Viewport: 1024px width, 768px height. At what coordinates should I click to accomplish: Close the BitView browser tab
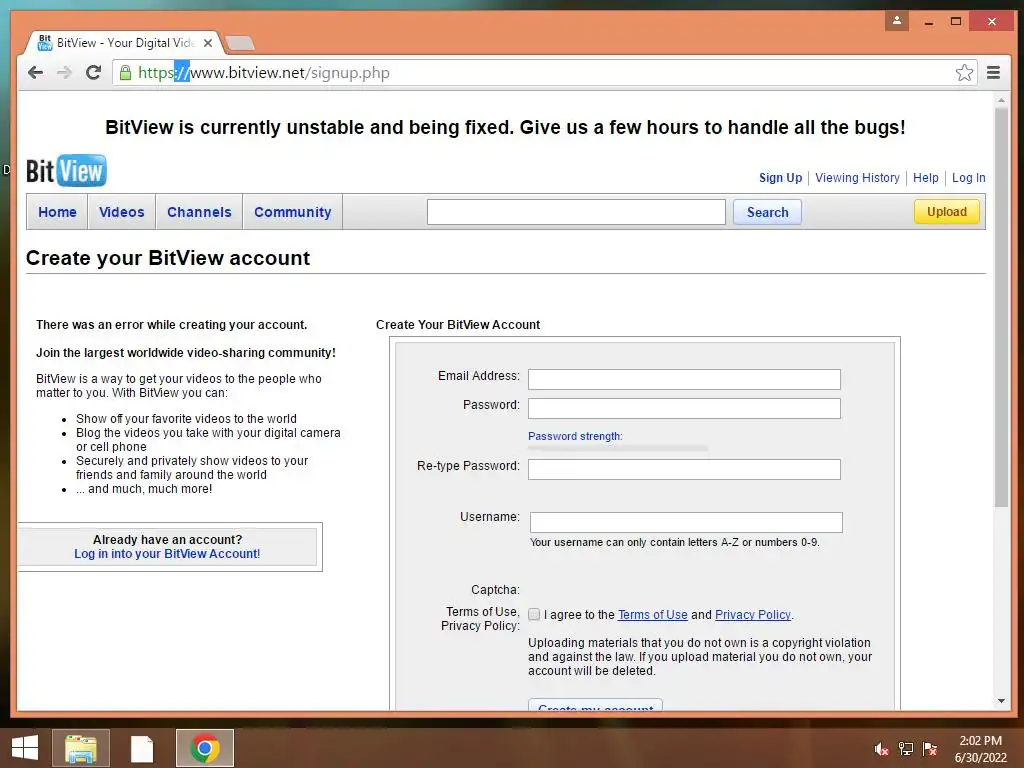click(x=208, y=43)
